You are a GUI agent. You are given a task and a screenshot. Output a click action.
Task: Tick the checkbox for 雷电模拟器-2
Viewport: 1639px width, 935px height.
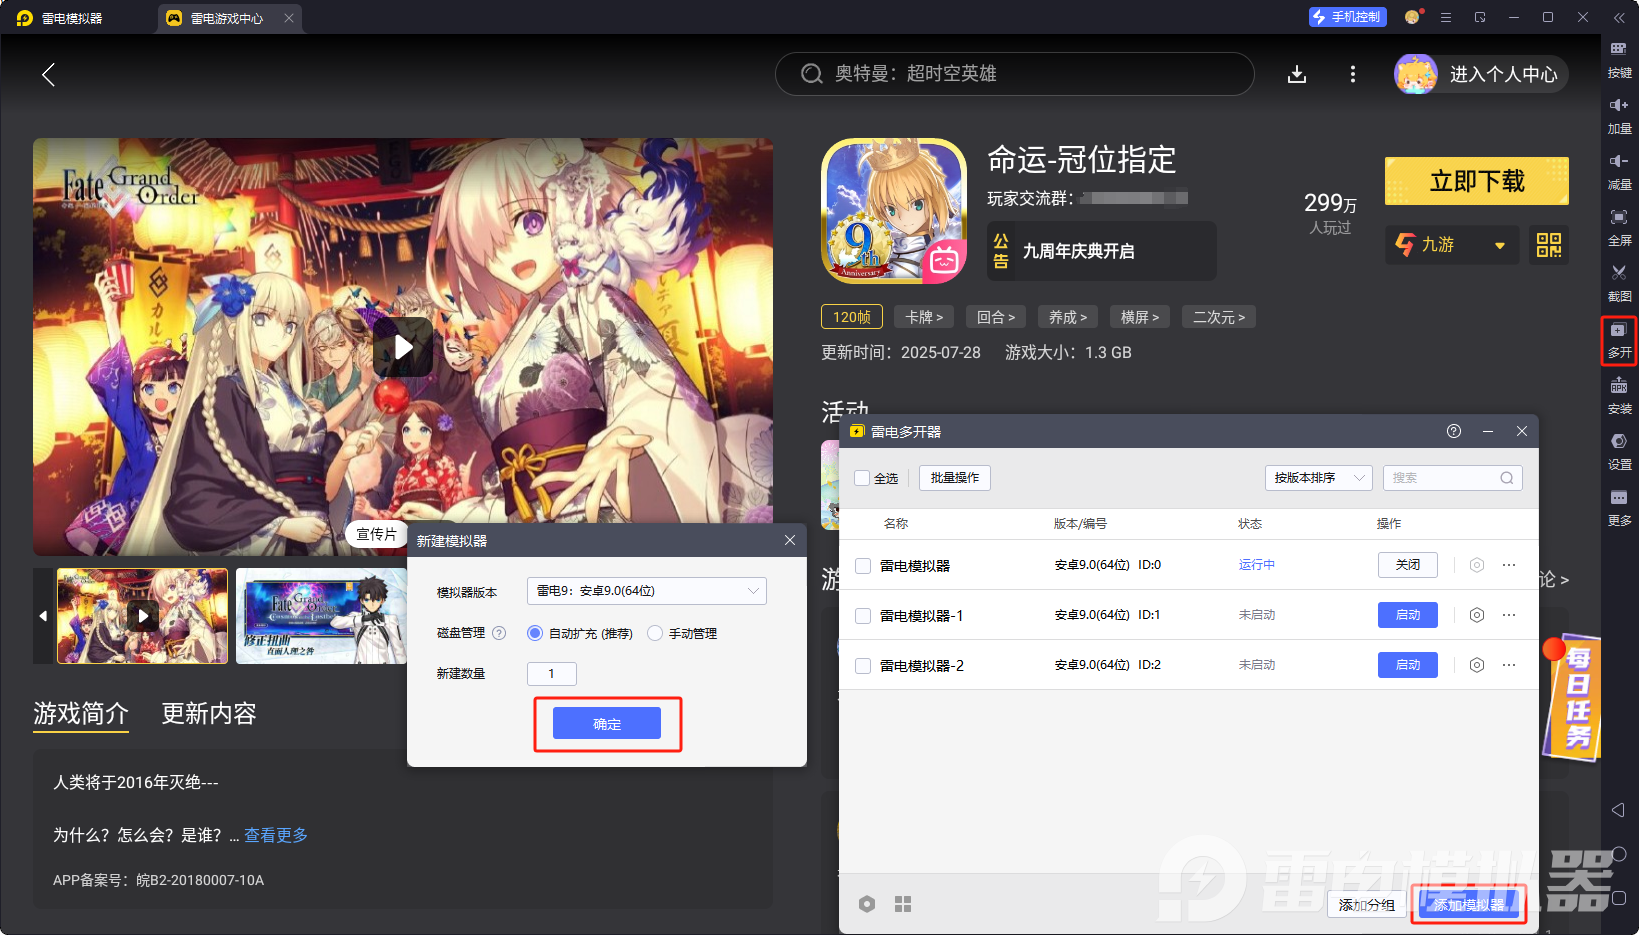click(x=862, y=665)
